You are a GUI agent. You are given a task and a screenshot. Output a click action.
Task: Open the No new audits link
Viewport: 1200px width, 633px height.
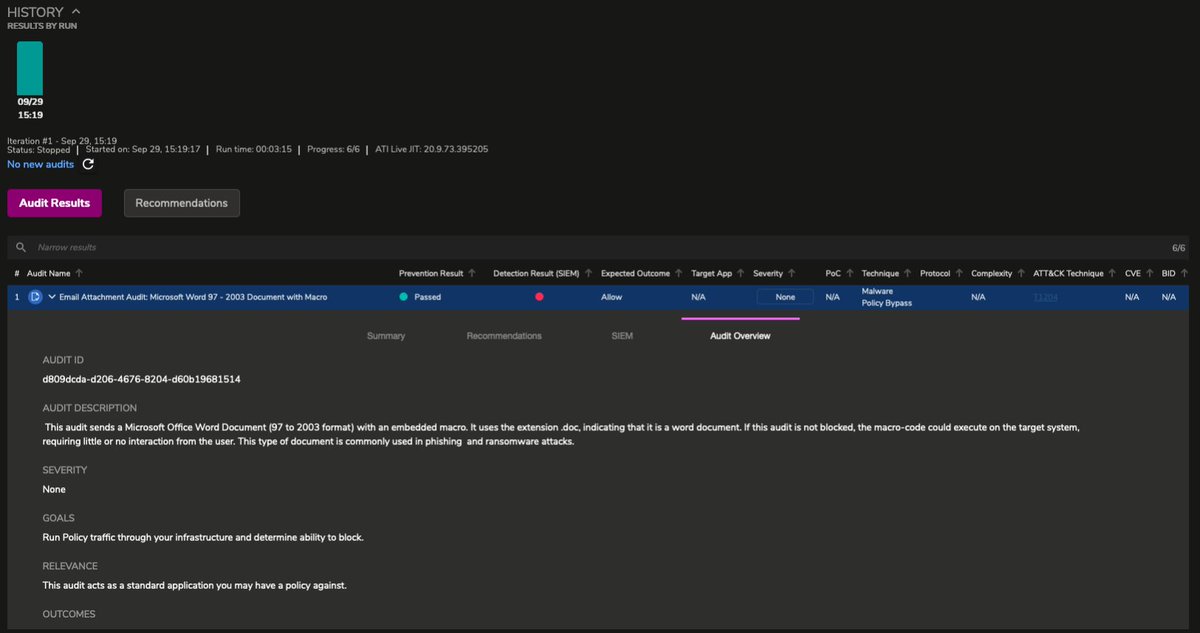(x=41, y=164)
